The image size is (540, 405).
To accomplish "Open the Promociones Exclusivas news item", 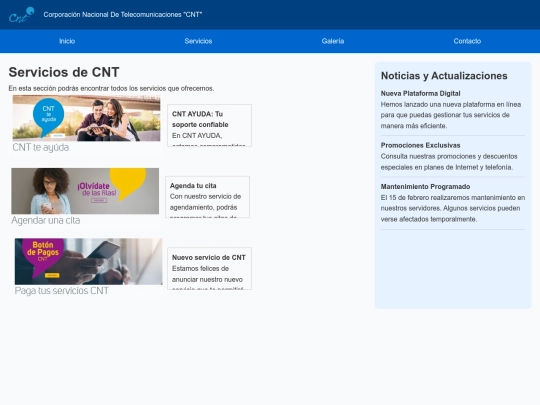I will click(453, 156).
